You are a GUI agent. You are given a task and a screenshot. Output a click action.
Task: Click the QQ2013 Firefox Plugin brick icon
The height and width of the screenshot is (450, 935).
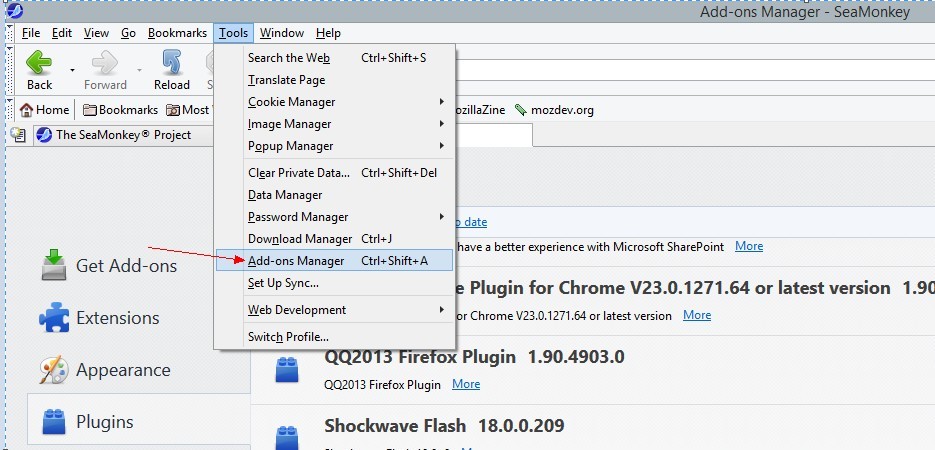[x=288, y=370]
